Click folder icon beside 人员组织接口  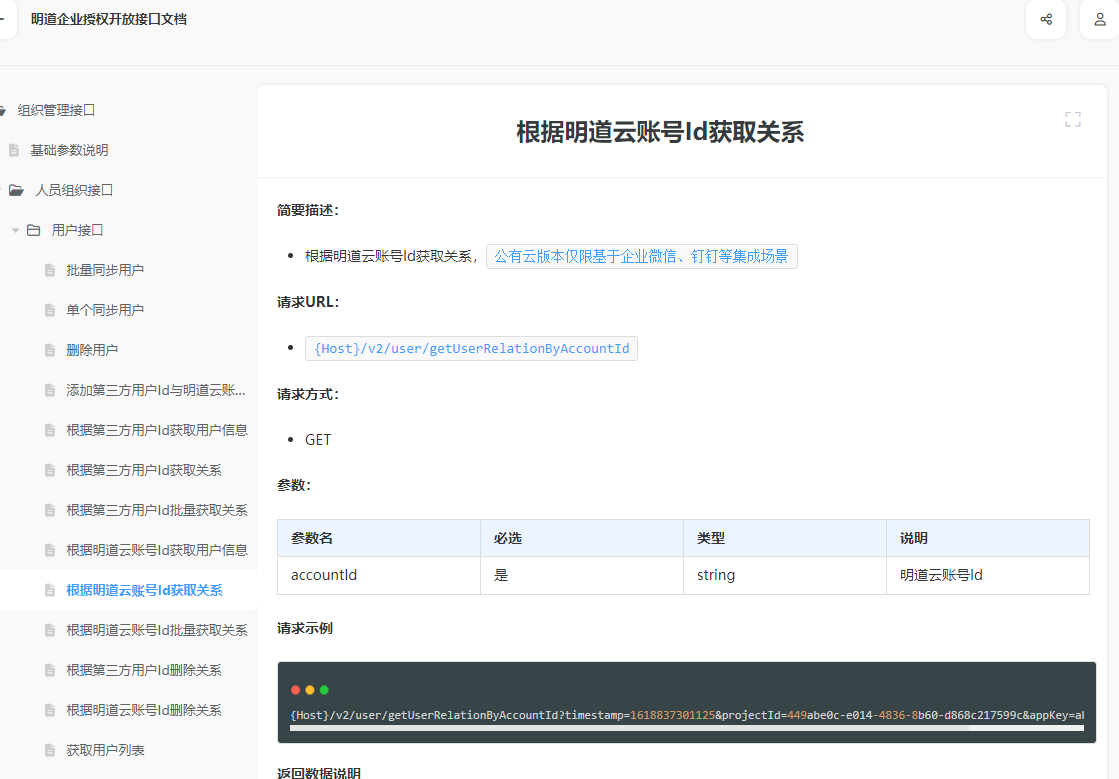click(16, 190)
